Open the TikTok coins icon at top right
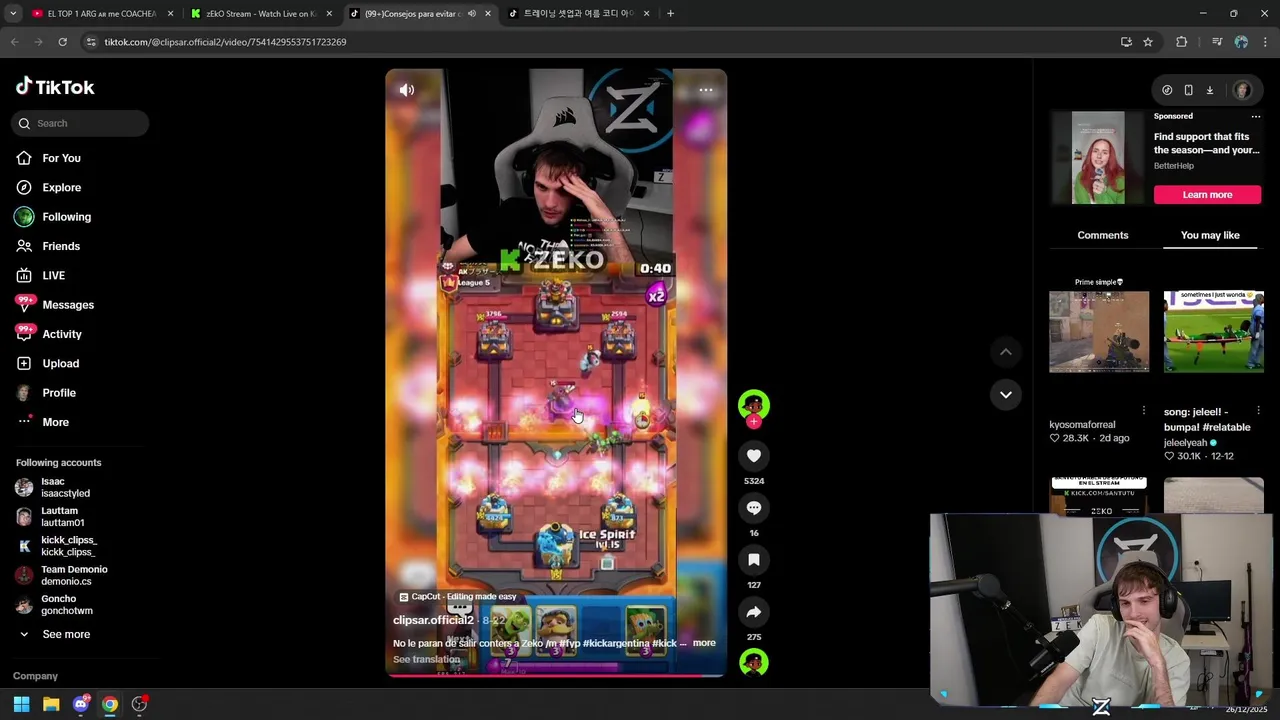 pyautogui.click(x=1167, y=90)
